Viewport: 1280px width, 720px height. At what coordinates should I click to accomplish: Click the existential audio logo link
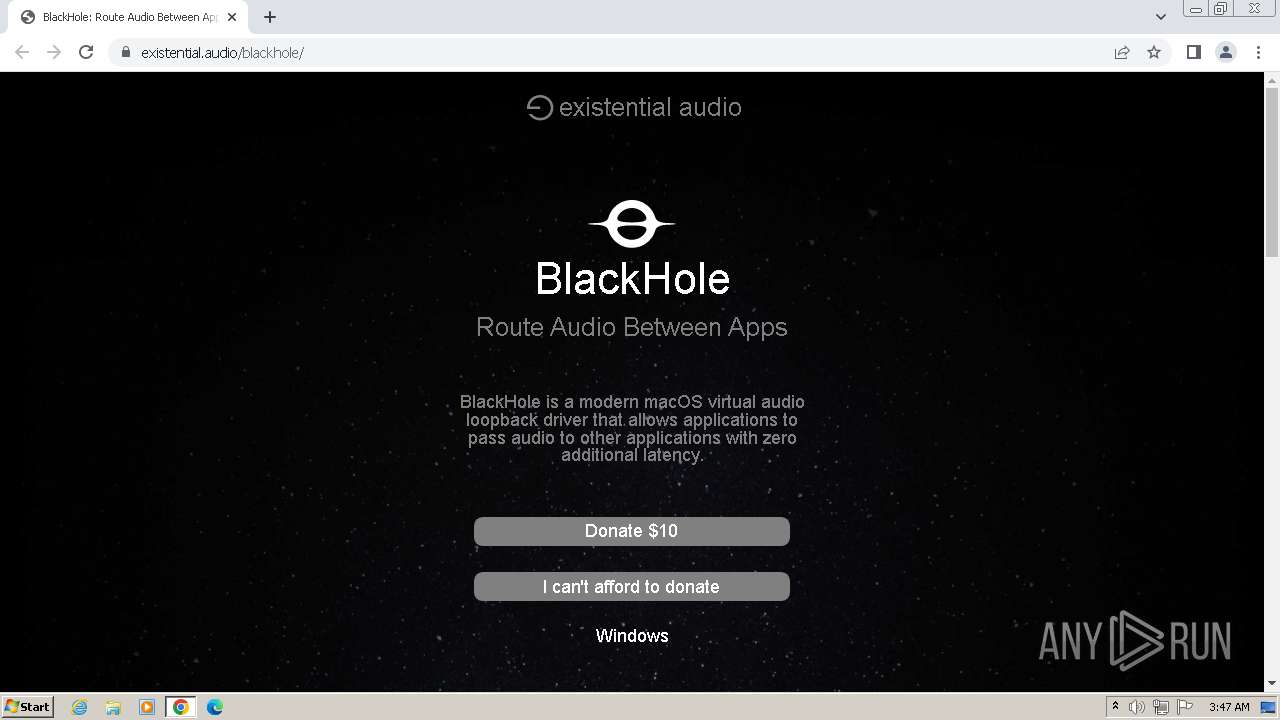coord(634,107)
